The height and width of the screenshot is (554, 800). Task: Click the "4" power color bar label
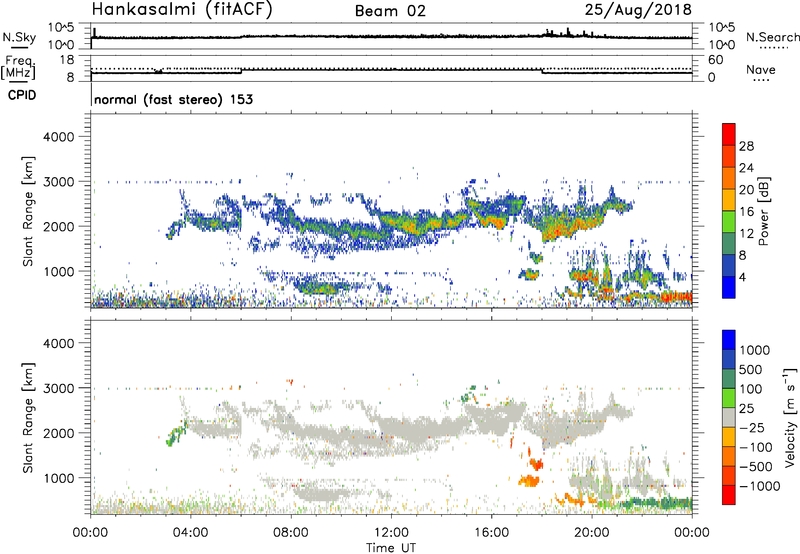pyautogui.click(x=743, y=277)
